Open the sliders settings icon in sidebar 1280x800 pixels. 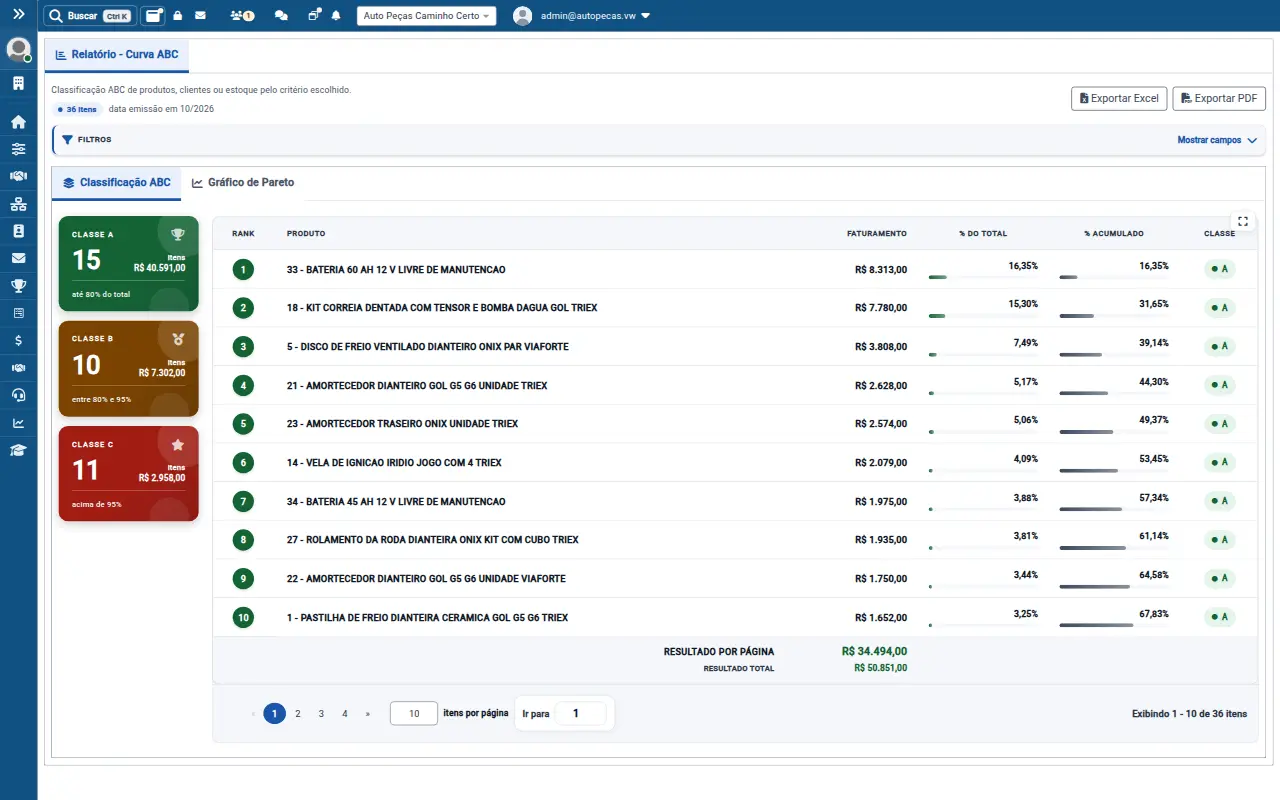click(x=18, y=149)
